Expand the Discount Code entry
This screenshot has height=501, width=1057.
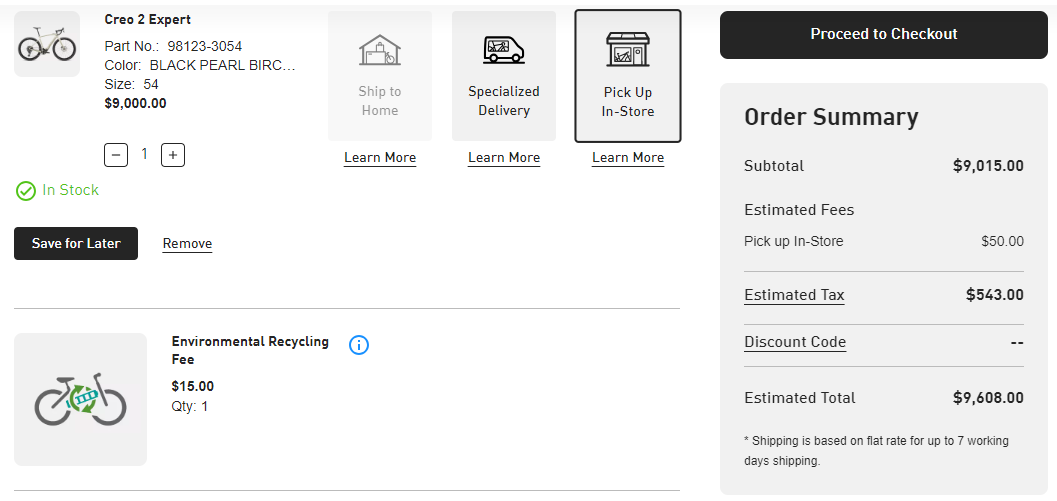(795, 342)
